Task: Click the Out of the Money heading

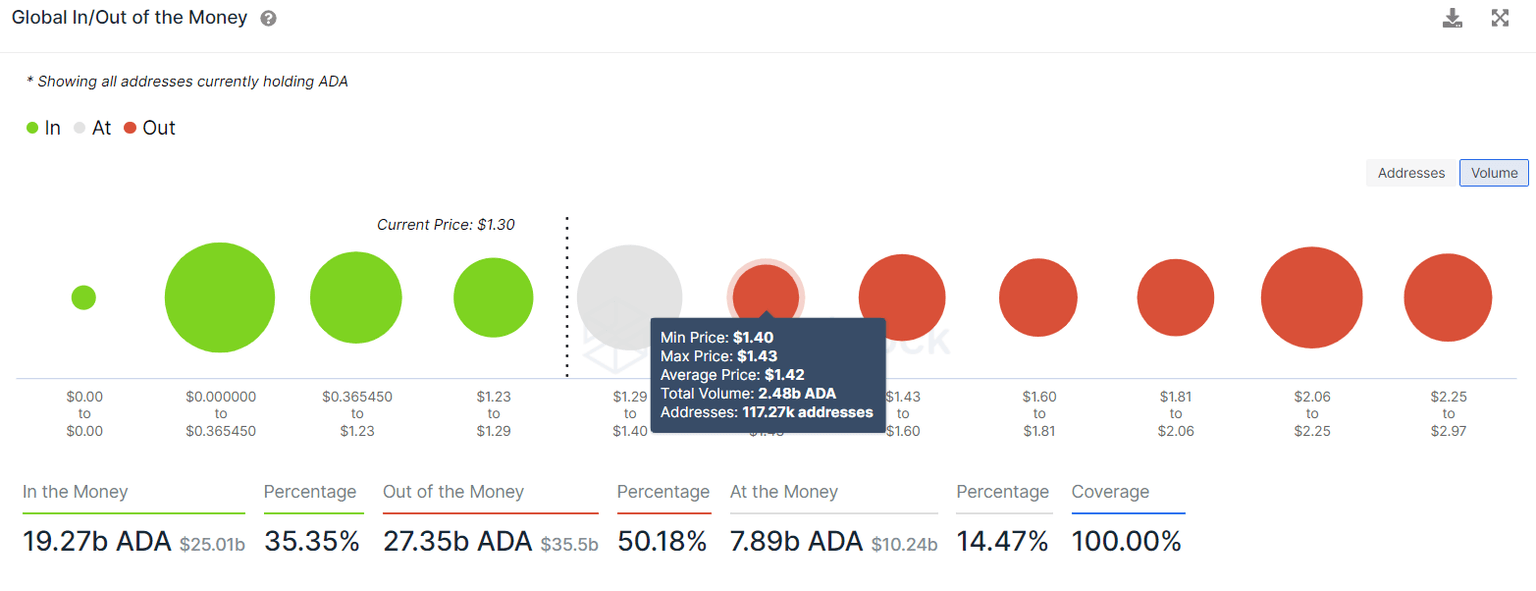Action: tap(453, 492)
